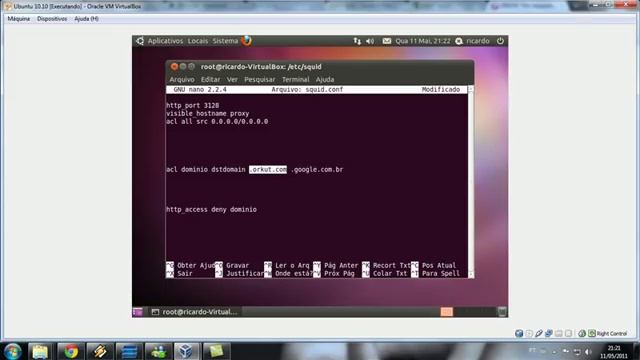Click the Justificar shortcut in nano

tap(240, 273)
